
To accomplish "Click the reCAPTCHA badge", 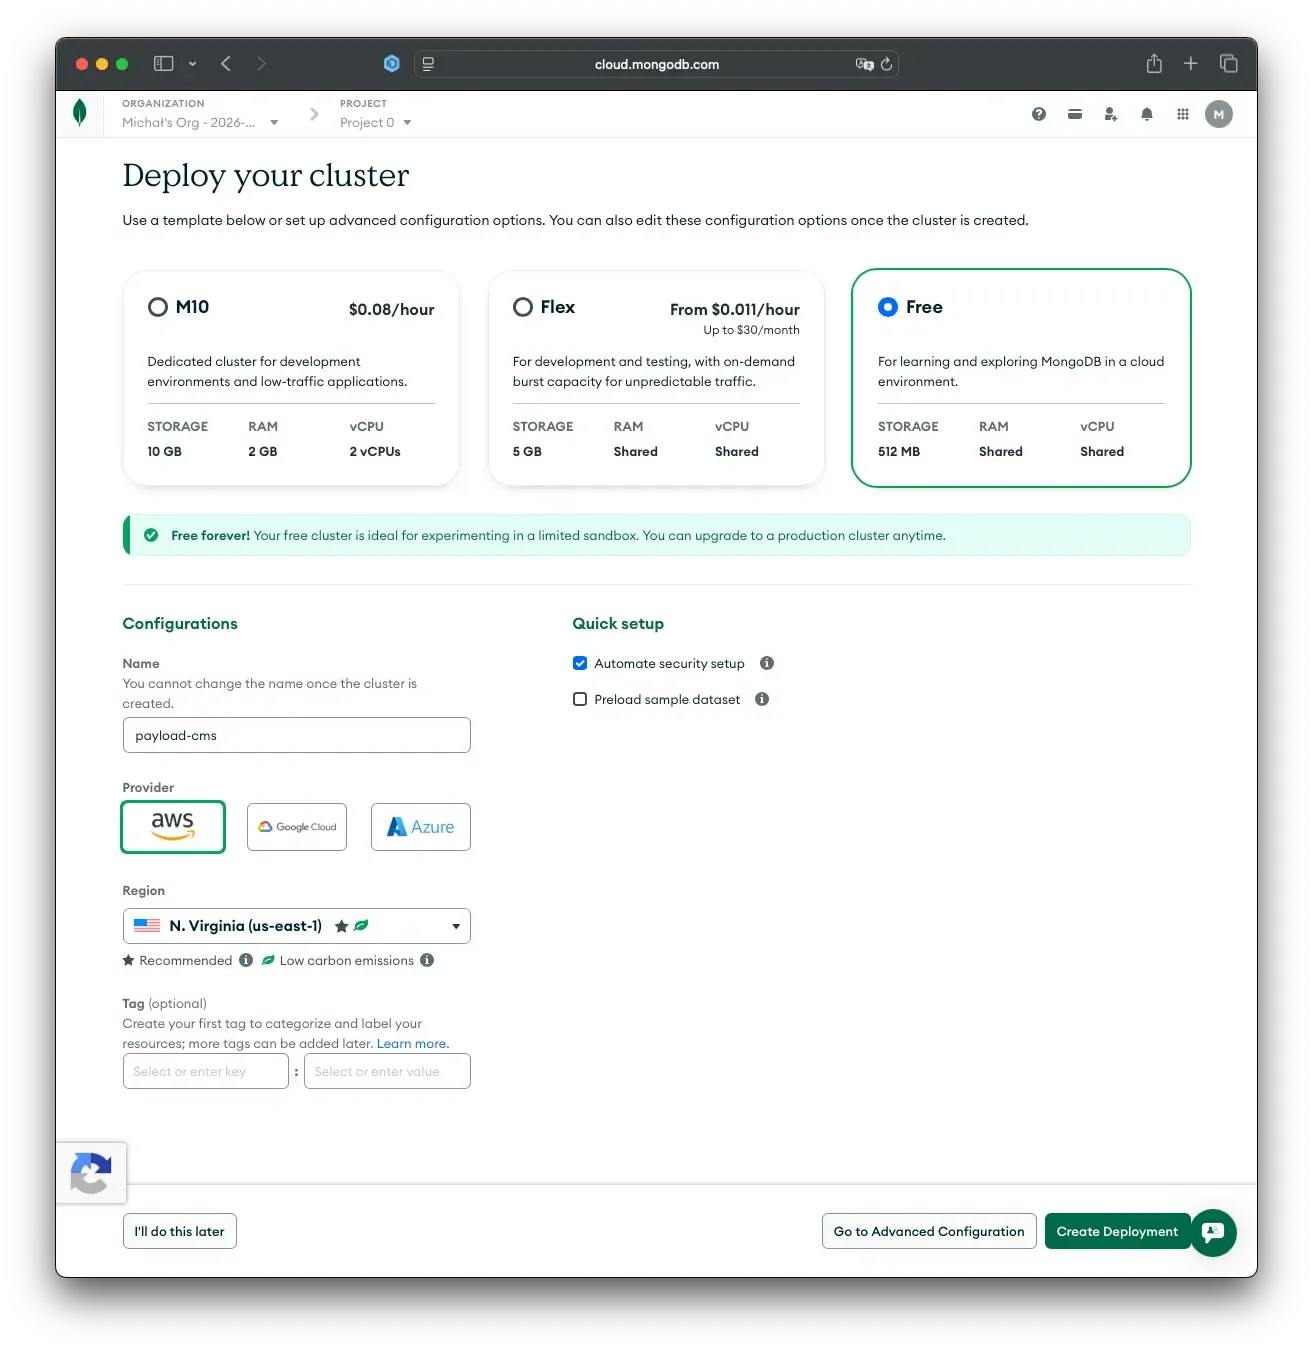I will pyautogui.click(x=91, y=1173).
